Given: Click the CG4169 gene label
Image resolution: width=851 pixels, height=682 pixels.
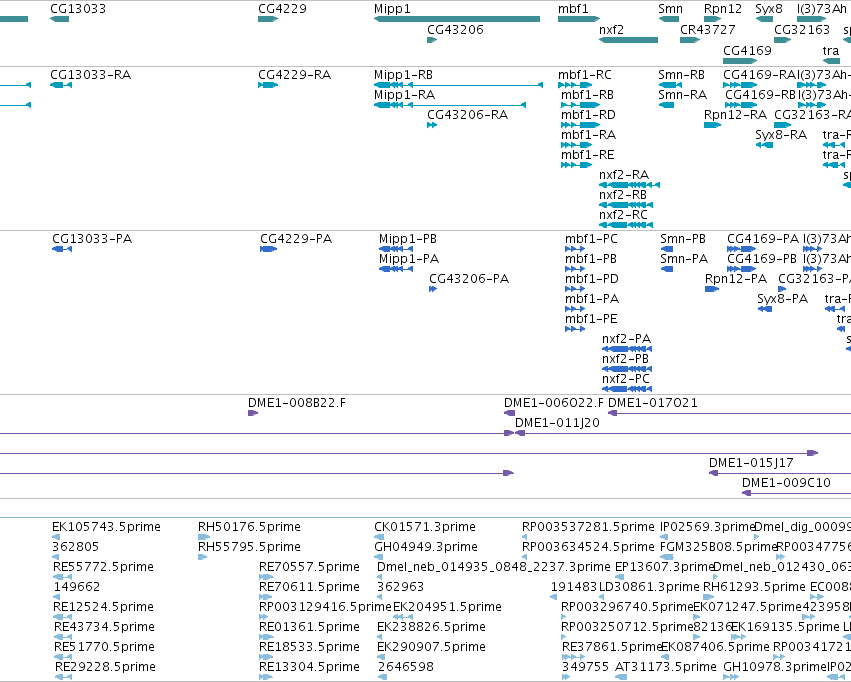Looking at the screenshot, I should pos(747,50).
